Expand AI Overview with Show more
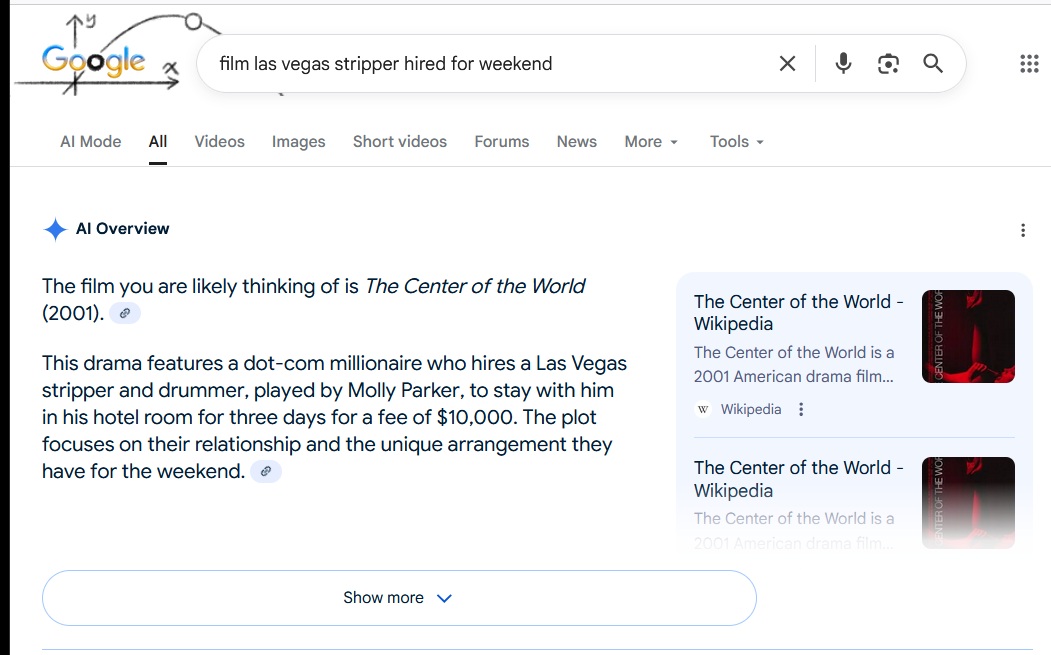1051x655 pixels. tap(398, 598)
